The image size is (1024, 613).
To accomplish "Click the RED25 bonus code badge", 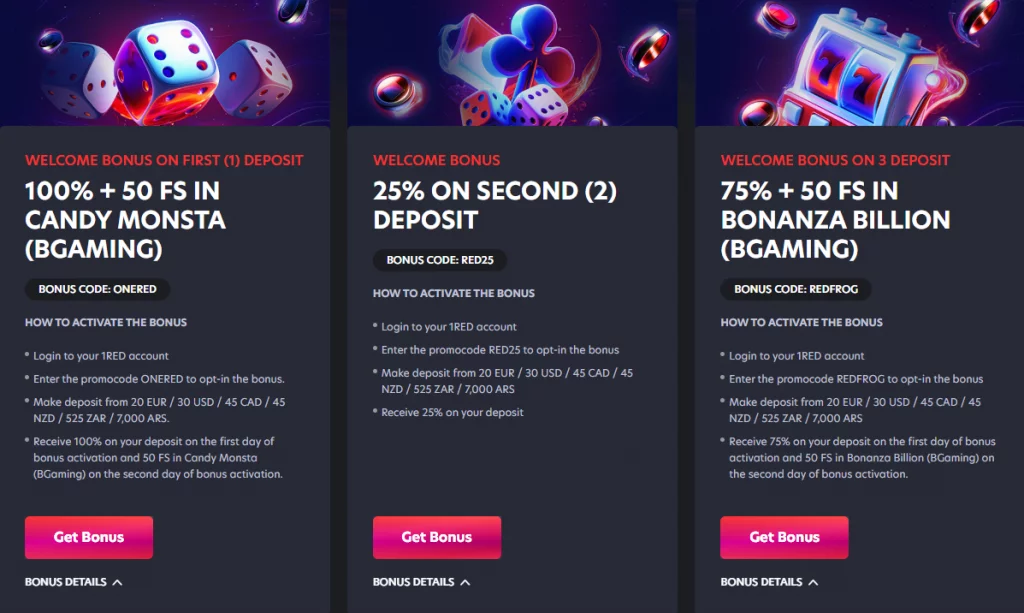I will [440, 260].
